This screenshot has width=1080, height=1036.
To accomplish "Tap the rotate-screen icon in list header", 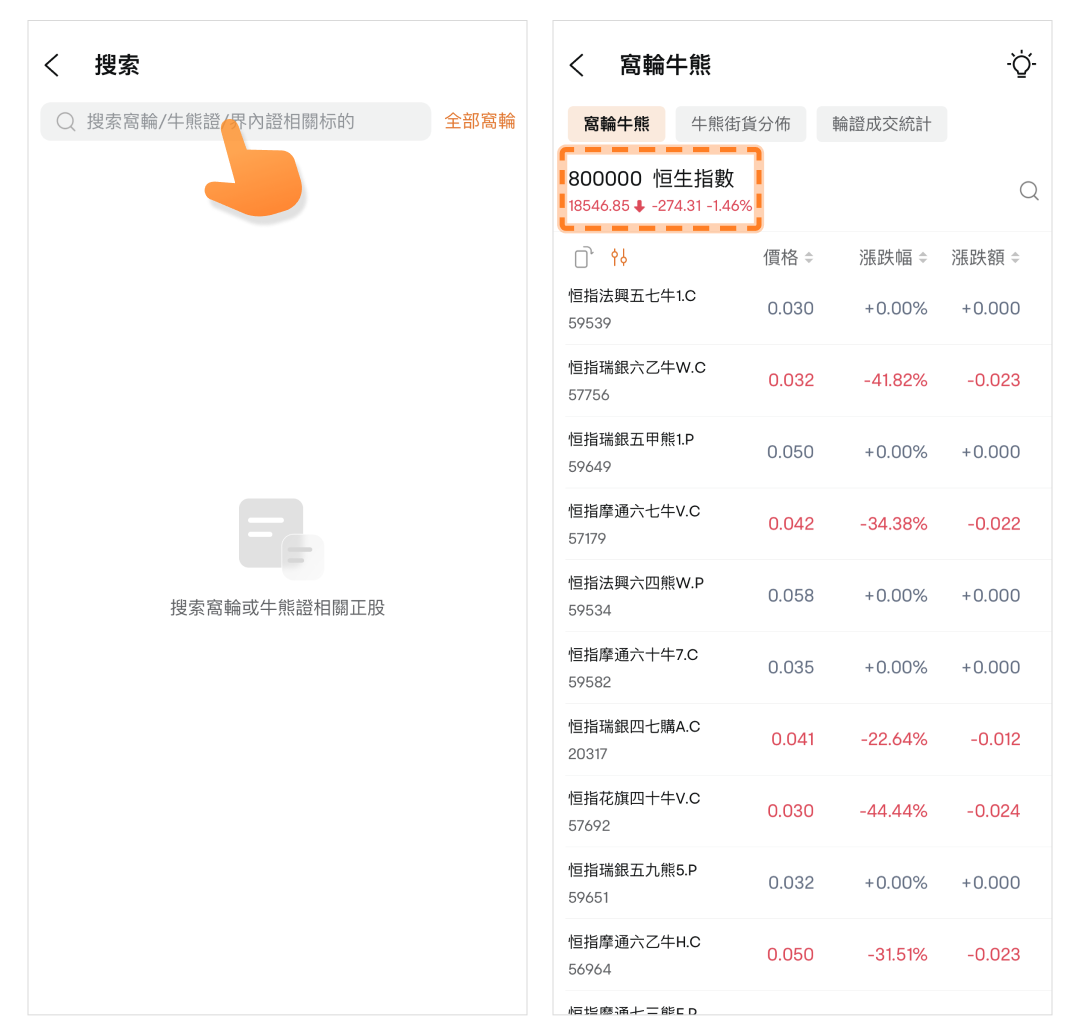I will point(584,258).
